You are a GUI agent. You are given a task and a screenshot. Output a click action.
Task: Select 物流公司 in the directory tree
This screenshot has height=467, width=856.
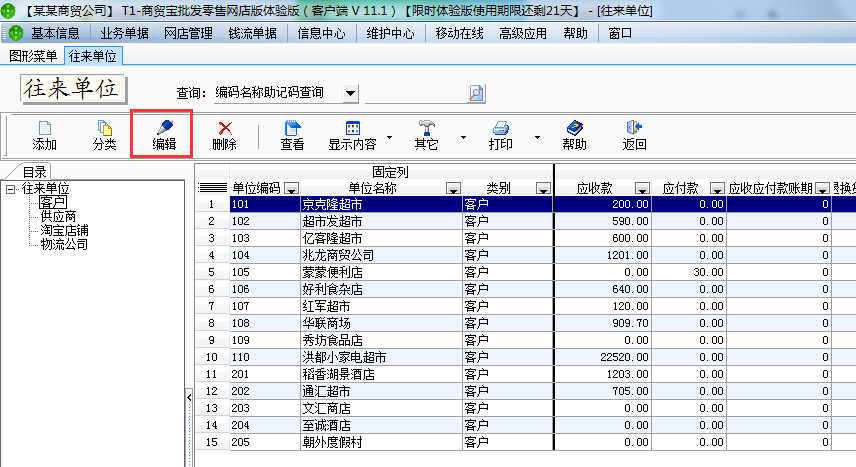[x=64, y=244]
